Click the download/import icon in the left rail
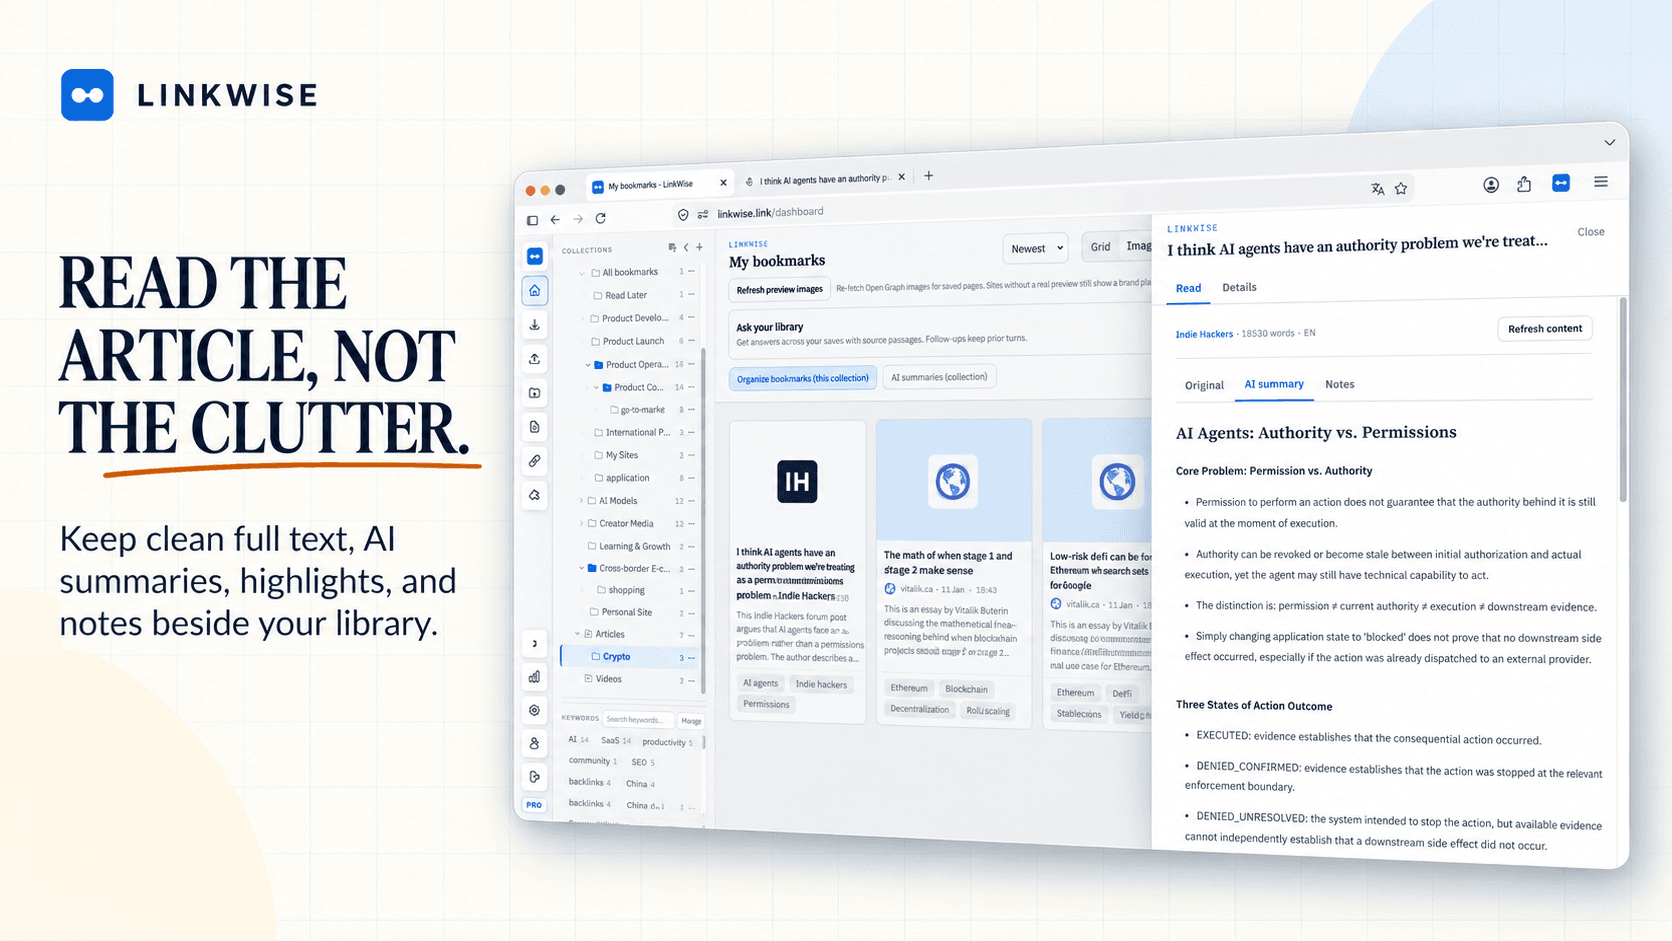Screen dimensions: 1672x941 (x=535, y=325)
